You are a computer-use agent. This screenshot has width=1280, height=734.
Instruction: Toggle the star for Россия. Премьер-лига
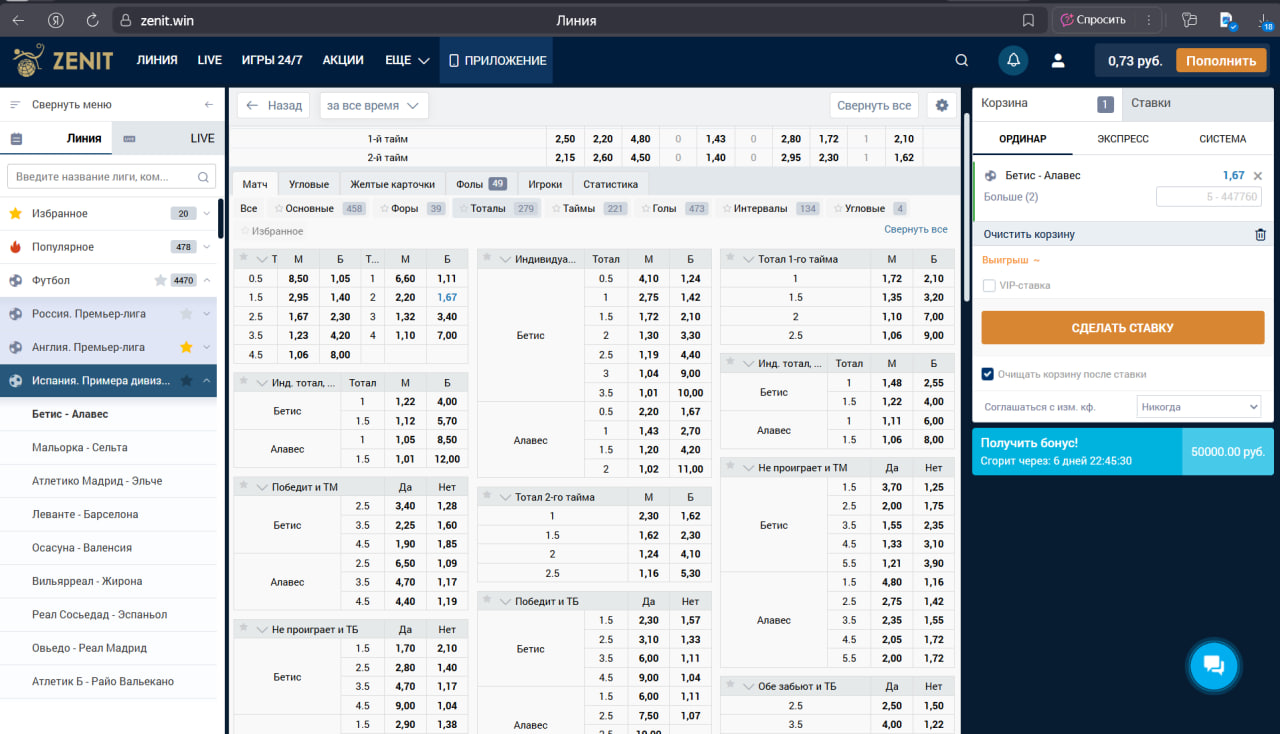click(x=185, y=314)
